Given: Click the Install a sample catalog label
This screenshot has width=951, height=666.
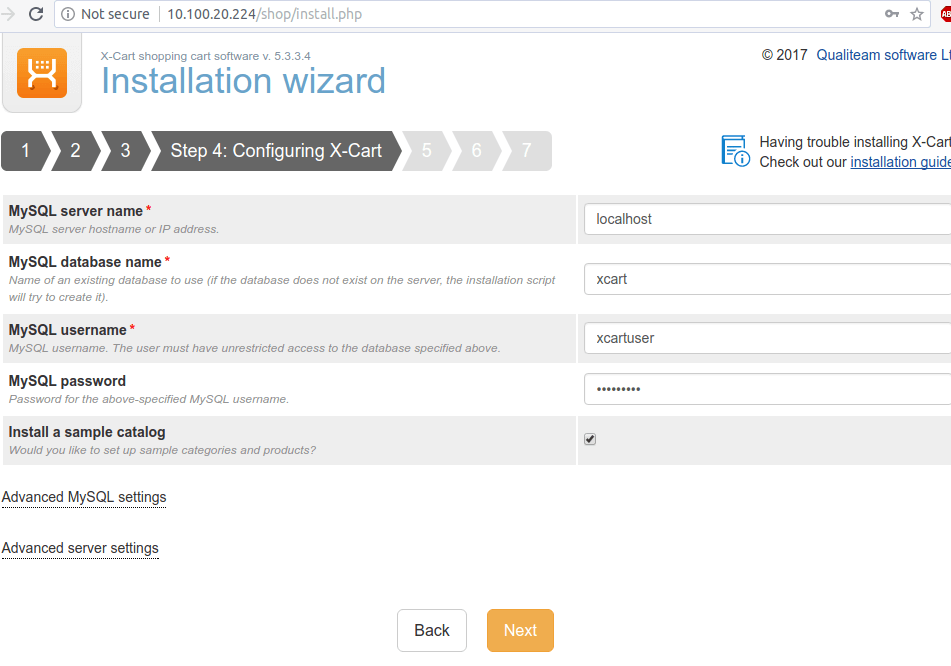Looking at the screenshot, I should pyautogui.click(x=87, y=432).
